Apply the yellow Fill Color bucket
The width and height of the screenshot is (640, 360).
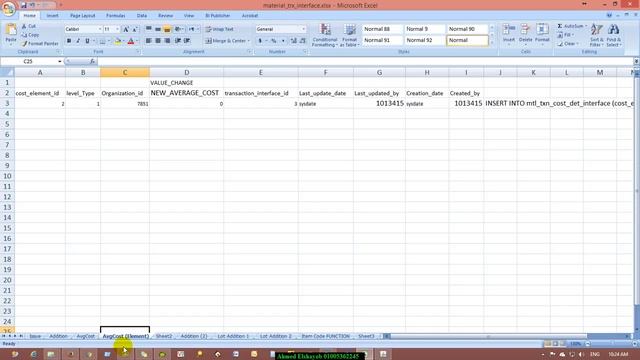[x=118, y=41]
